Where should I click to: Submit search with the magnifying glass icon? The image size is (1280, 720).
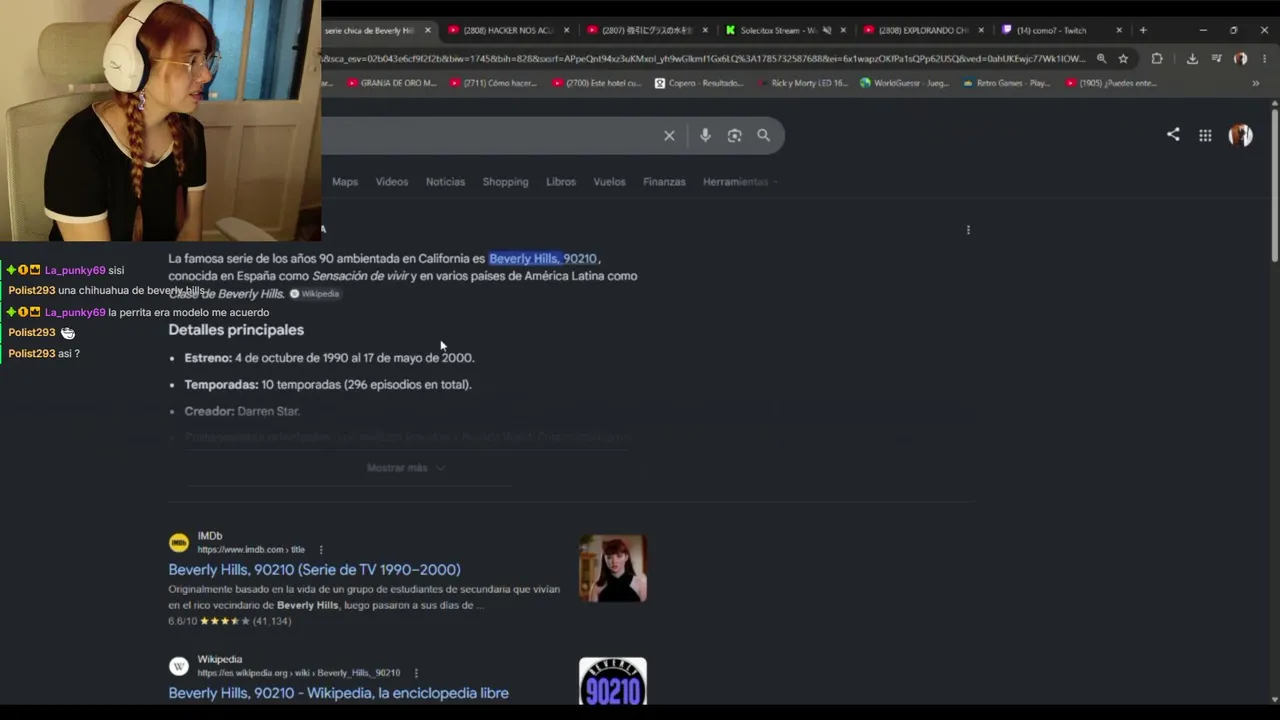764,136
